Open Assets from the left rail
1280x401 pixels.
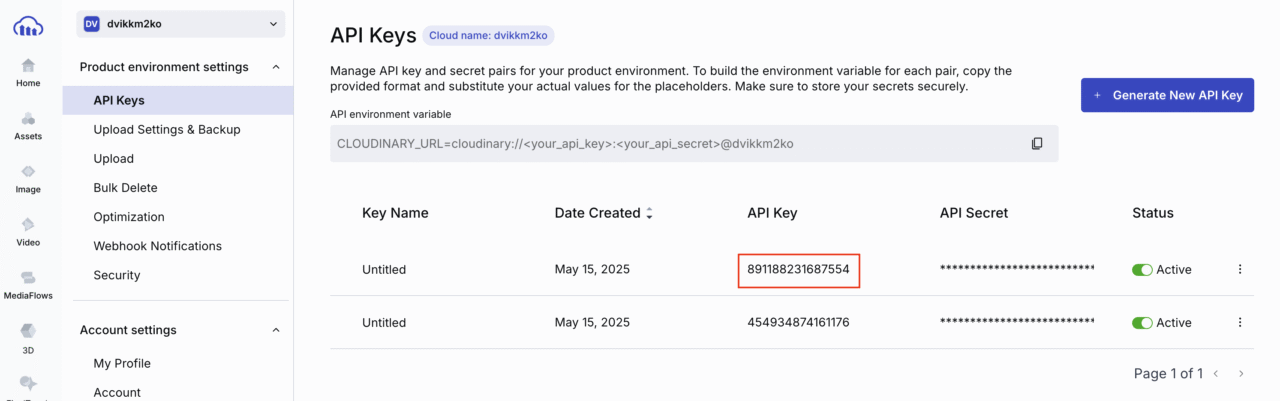coord(28,126)
